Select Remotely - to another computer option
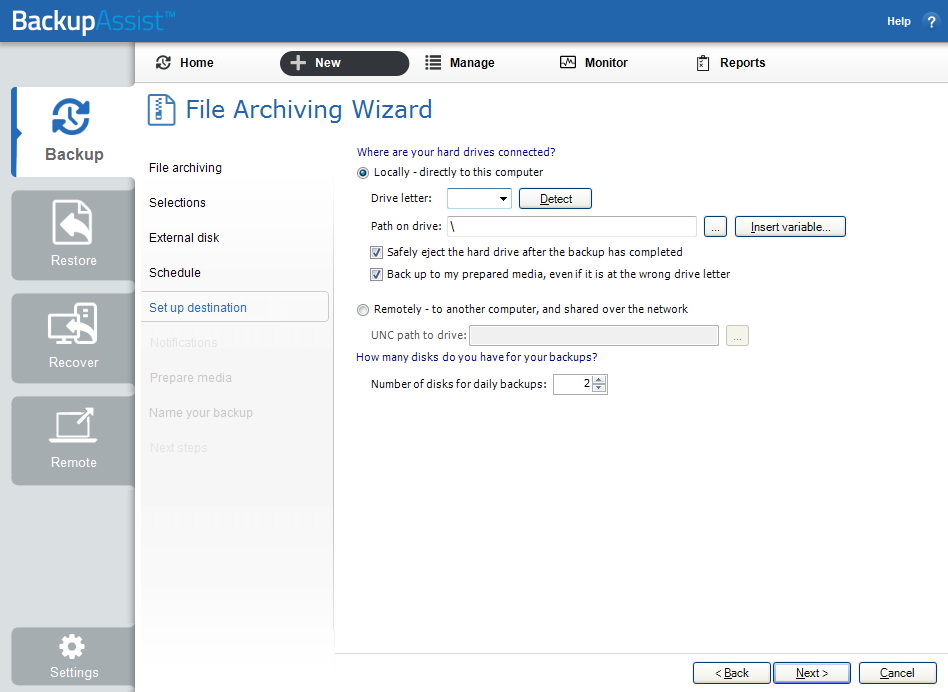 [x=363, y=310]
